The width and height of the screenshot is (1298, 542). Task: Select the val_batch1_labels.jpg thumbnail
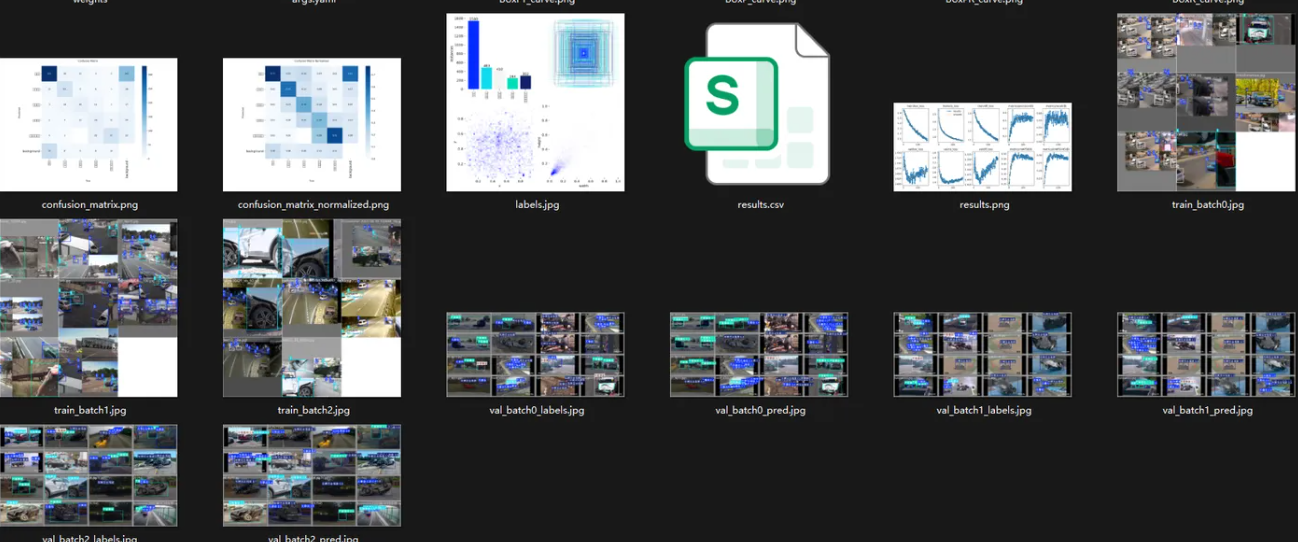click(x=982, y=355)
